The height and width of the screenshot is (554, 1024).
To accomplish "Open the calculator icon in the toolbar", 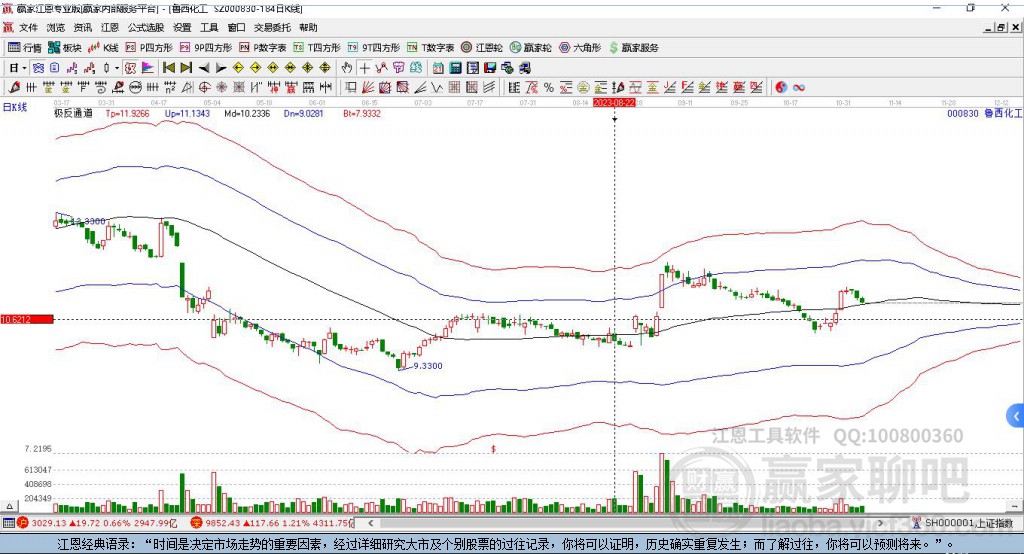I will click(x=455, y=68).
